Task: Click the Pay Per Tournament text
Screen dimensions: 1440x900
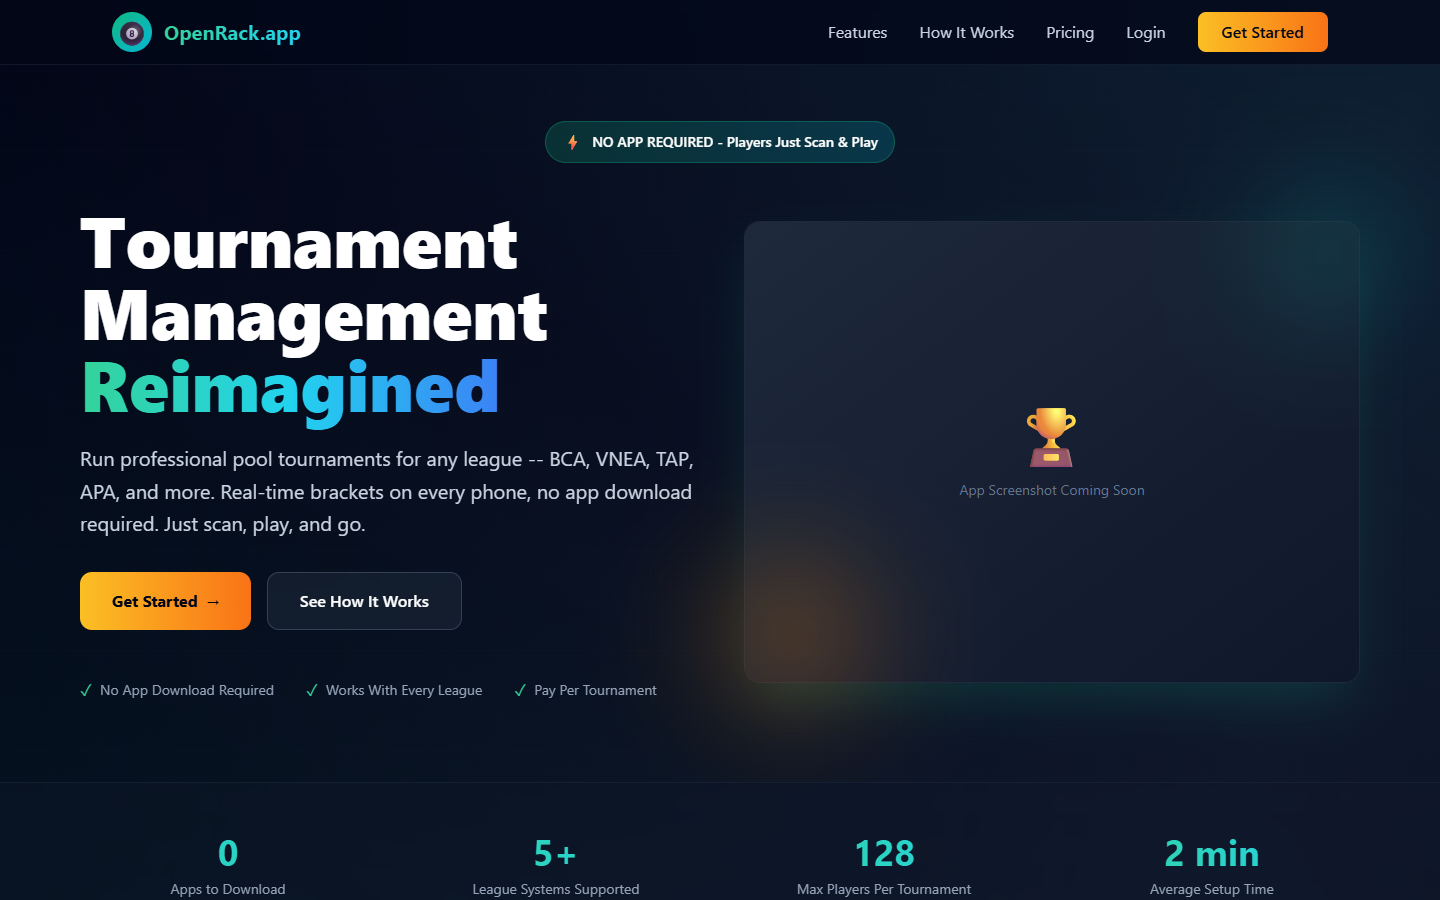Action: [x=595, y=690]
